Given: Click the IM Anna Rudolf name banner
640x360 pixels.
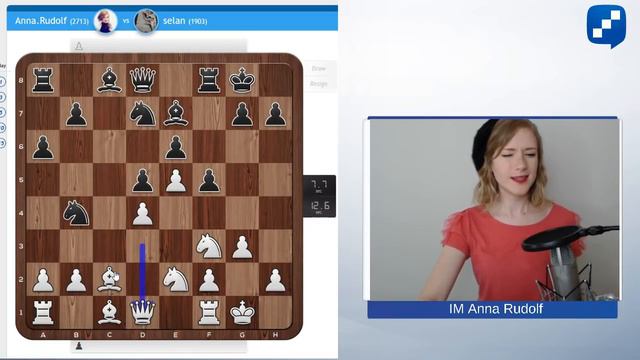Looking at the screenshot, I should click(492, 309).
